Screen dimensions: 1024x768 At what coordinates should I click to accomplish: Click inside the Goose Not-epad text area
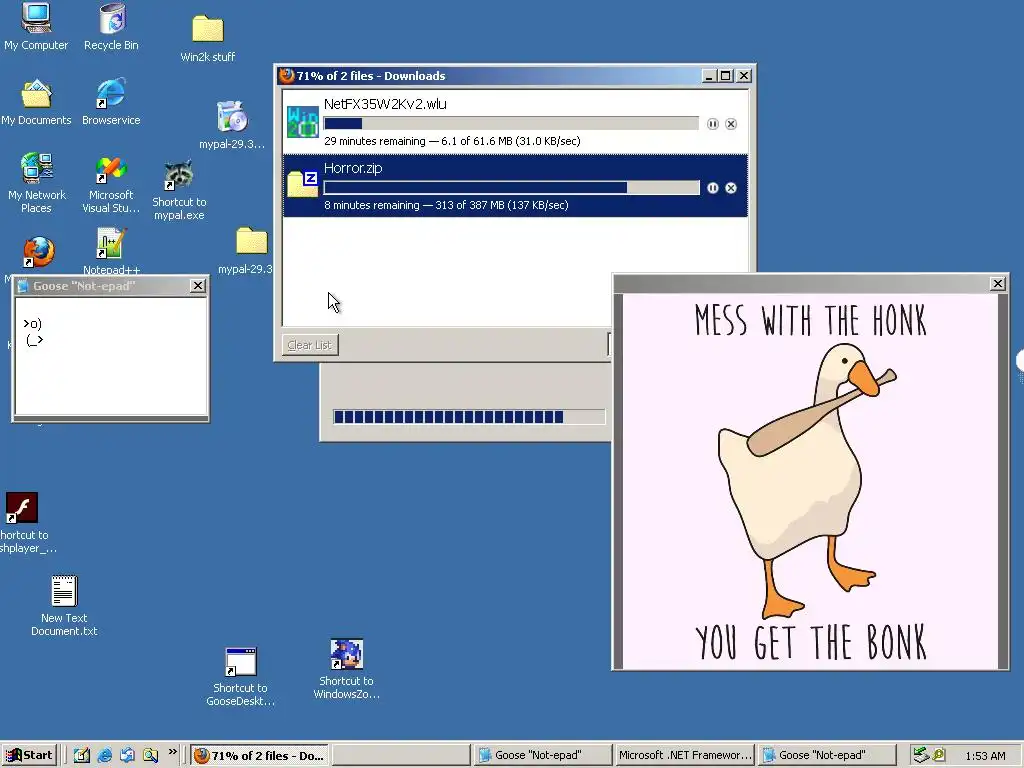111,356
